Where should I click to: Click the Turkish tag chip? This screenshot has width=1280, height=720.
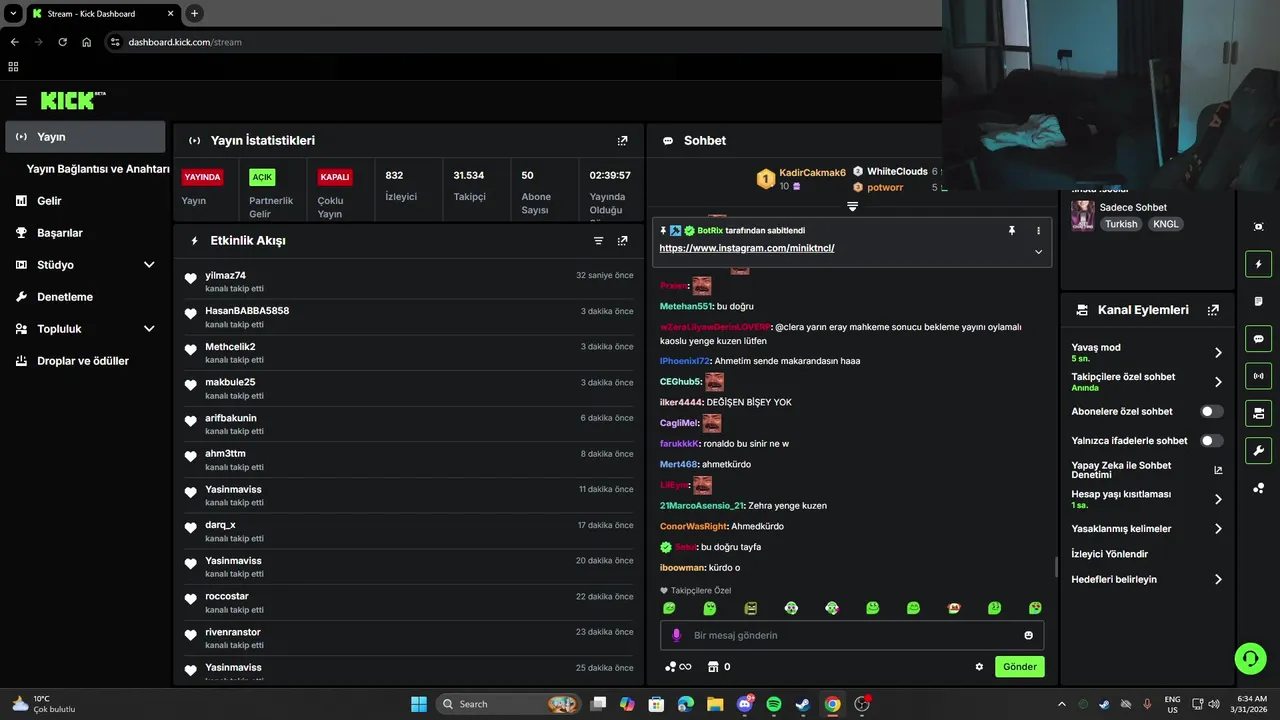[x=1121, y=224]
